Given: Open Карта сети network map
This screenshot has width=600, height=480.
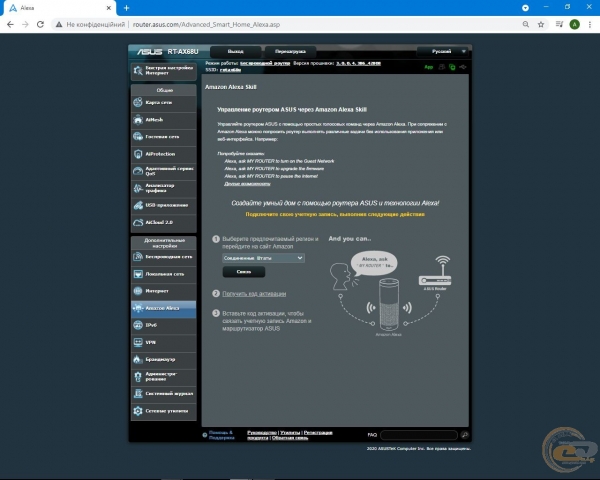Looking at the screenshot, I should (164, 103).
